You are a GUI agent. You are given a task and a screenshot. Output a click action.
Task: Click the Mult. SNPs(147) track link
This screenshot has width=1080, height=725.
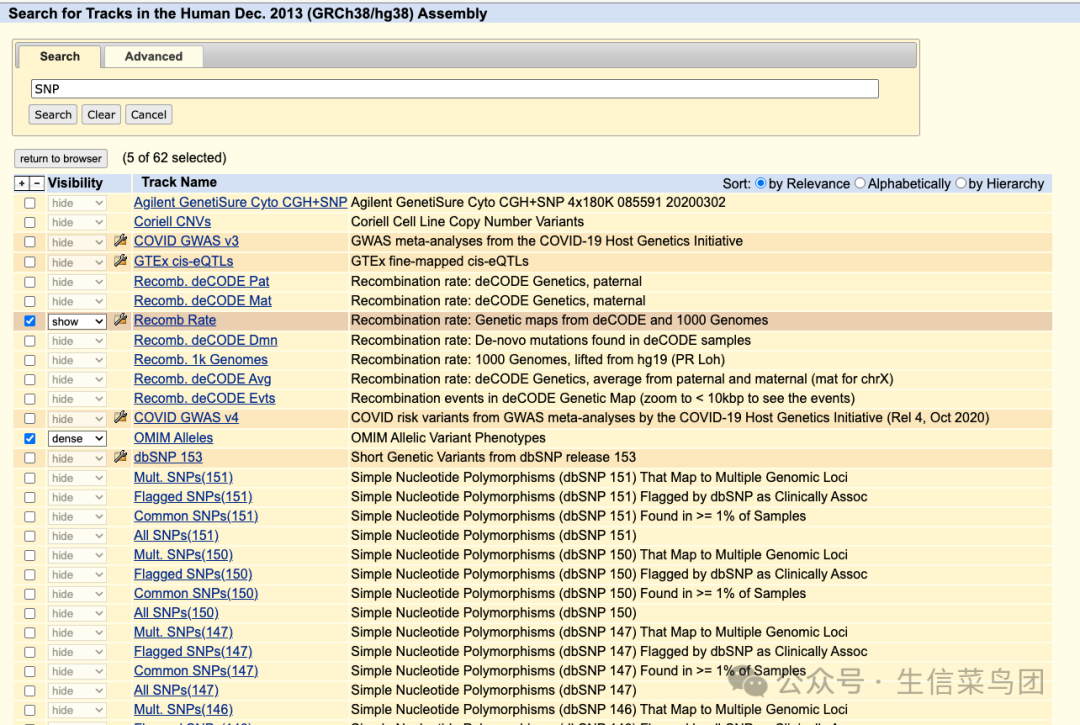point(183,632)
